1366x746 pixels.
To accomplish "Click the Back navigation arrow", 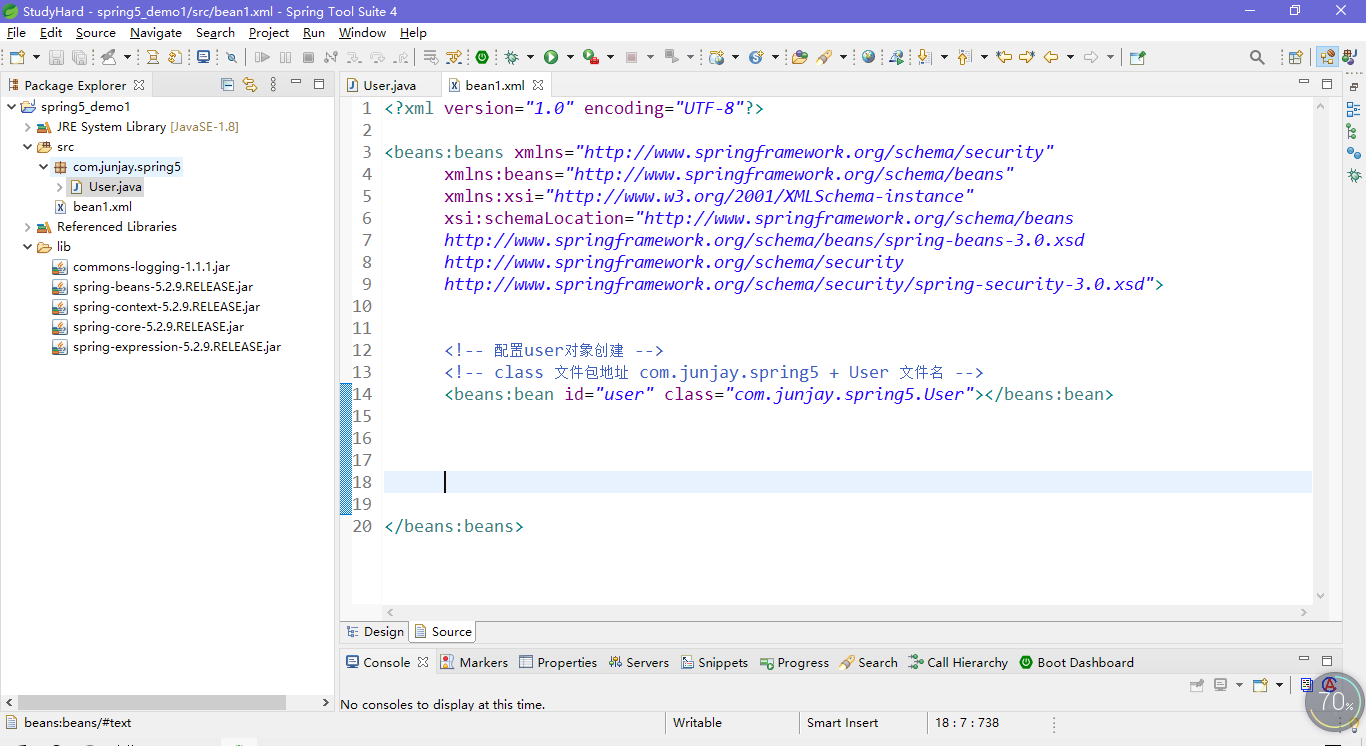I will [x=1051, y=57].
